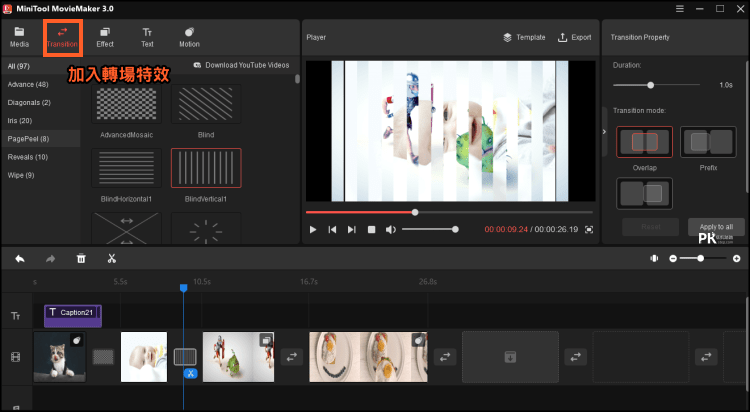Zoom out the timeline minus button

(x=673, y=258)
